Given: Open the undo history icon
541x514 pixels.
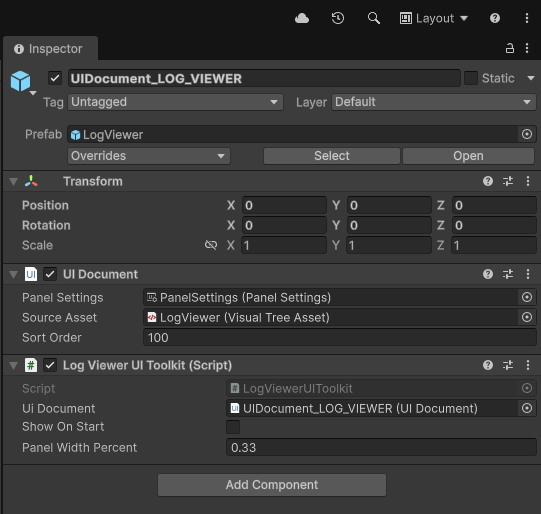Looking at the screenshot, I should [338, 18].
